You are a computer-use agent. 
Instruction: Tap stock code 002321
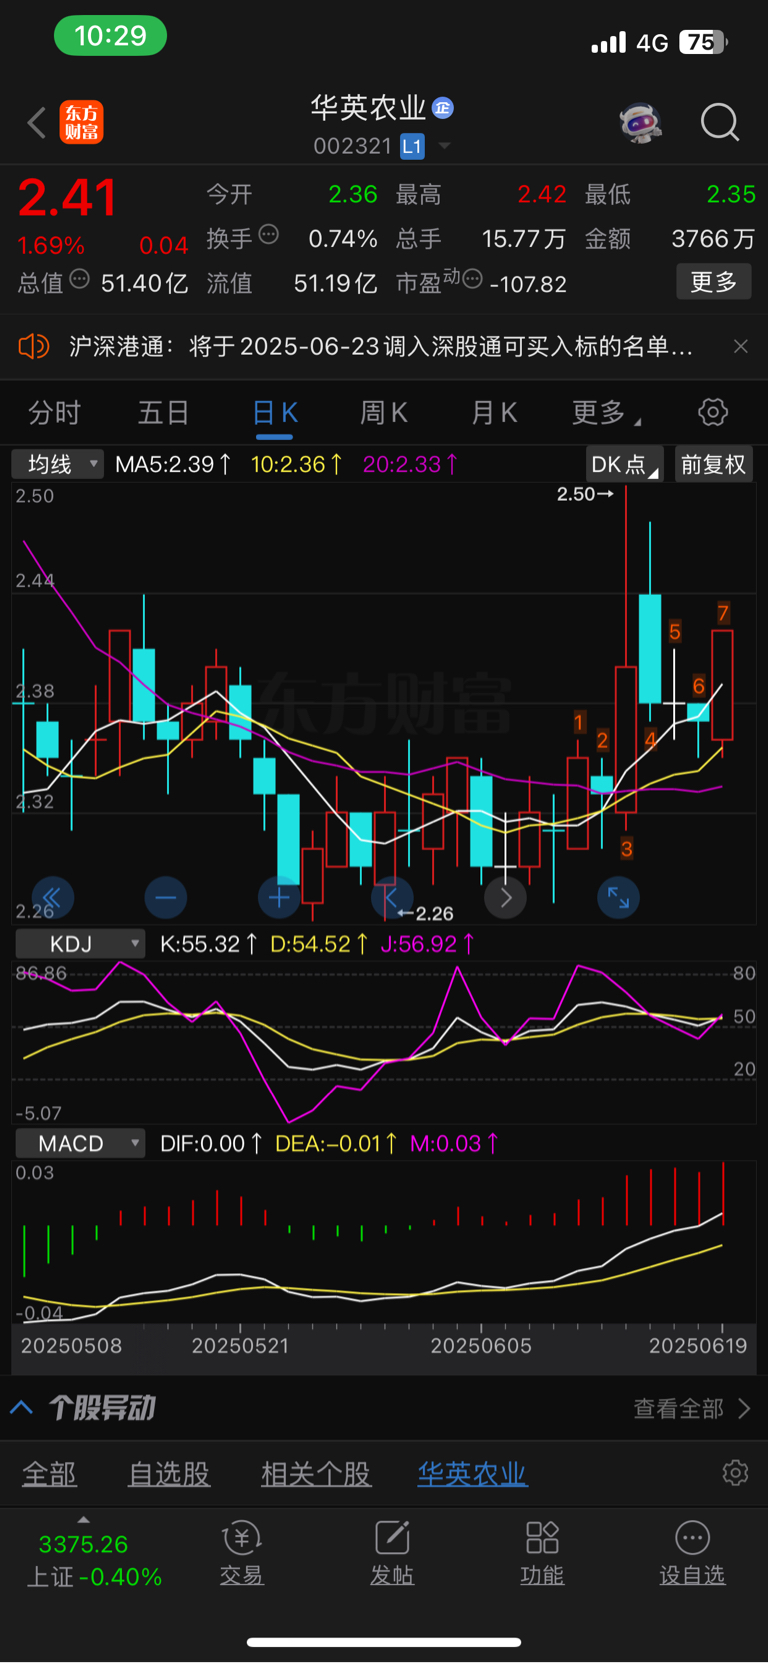353,146
